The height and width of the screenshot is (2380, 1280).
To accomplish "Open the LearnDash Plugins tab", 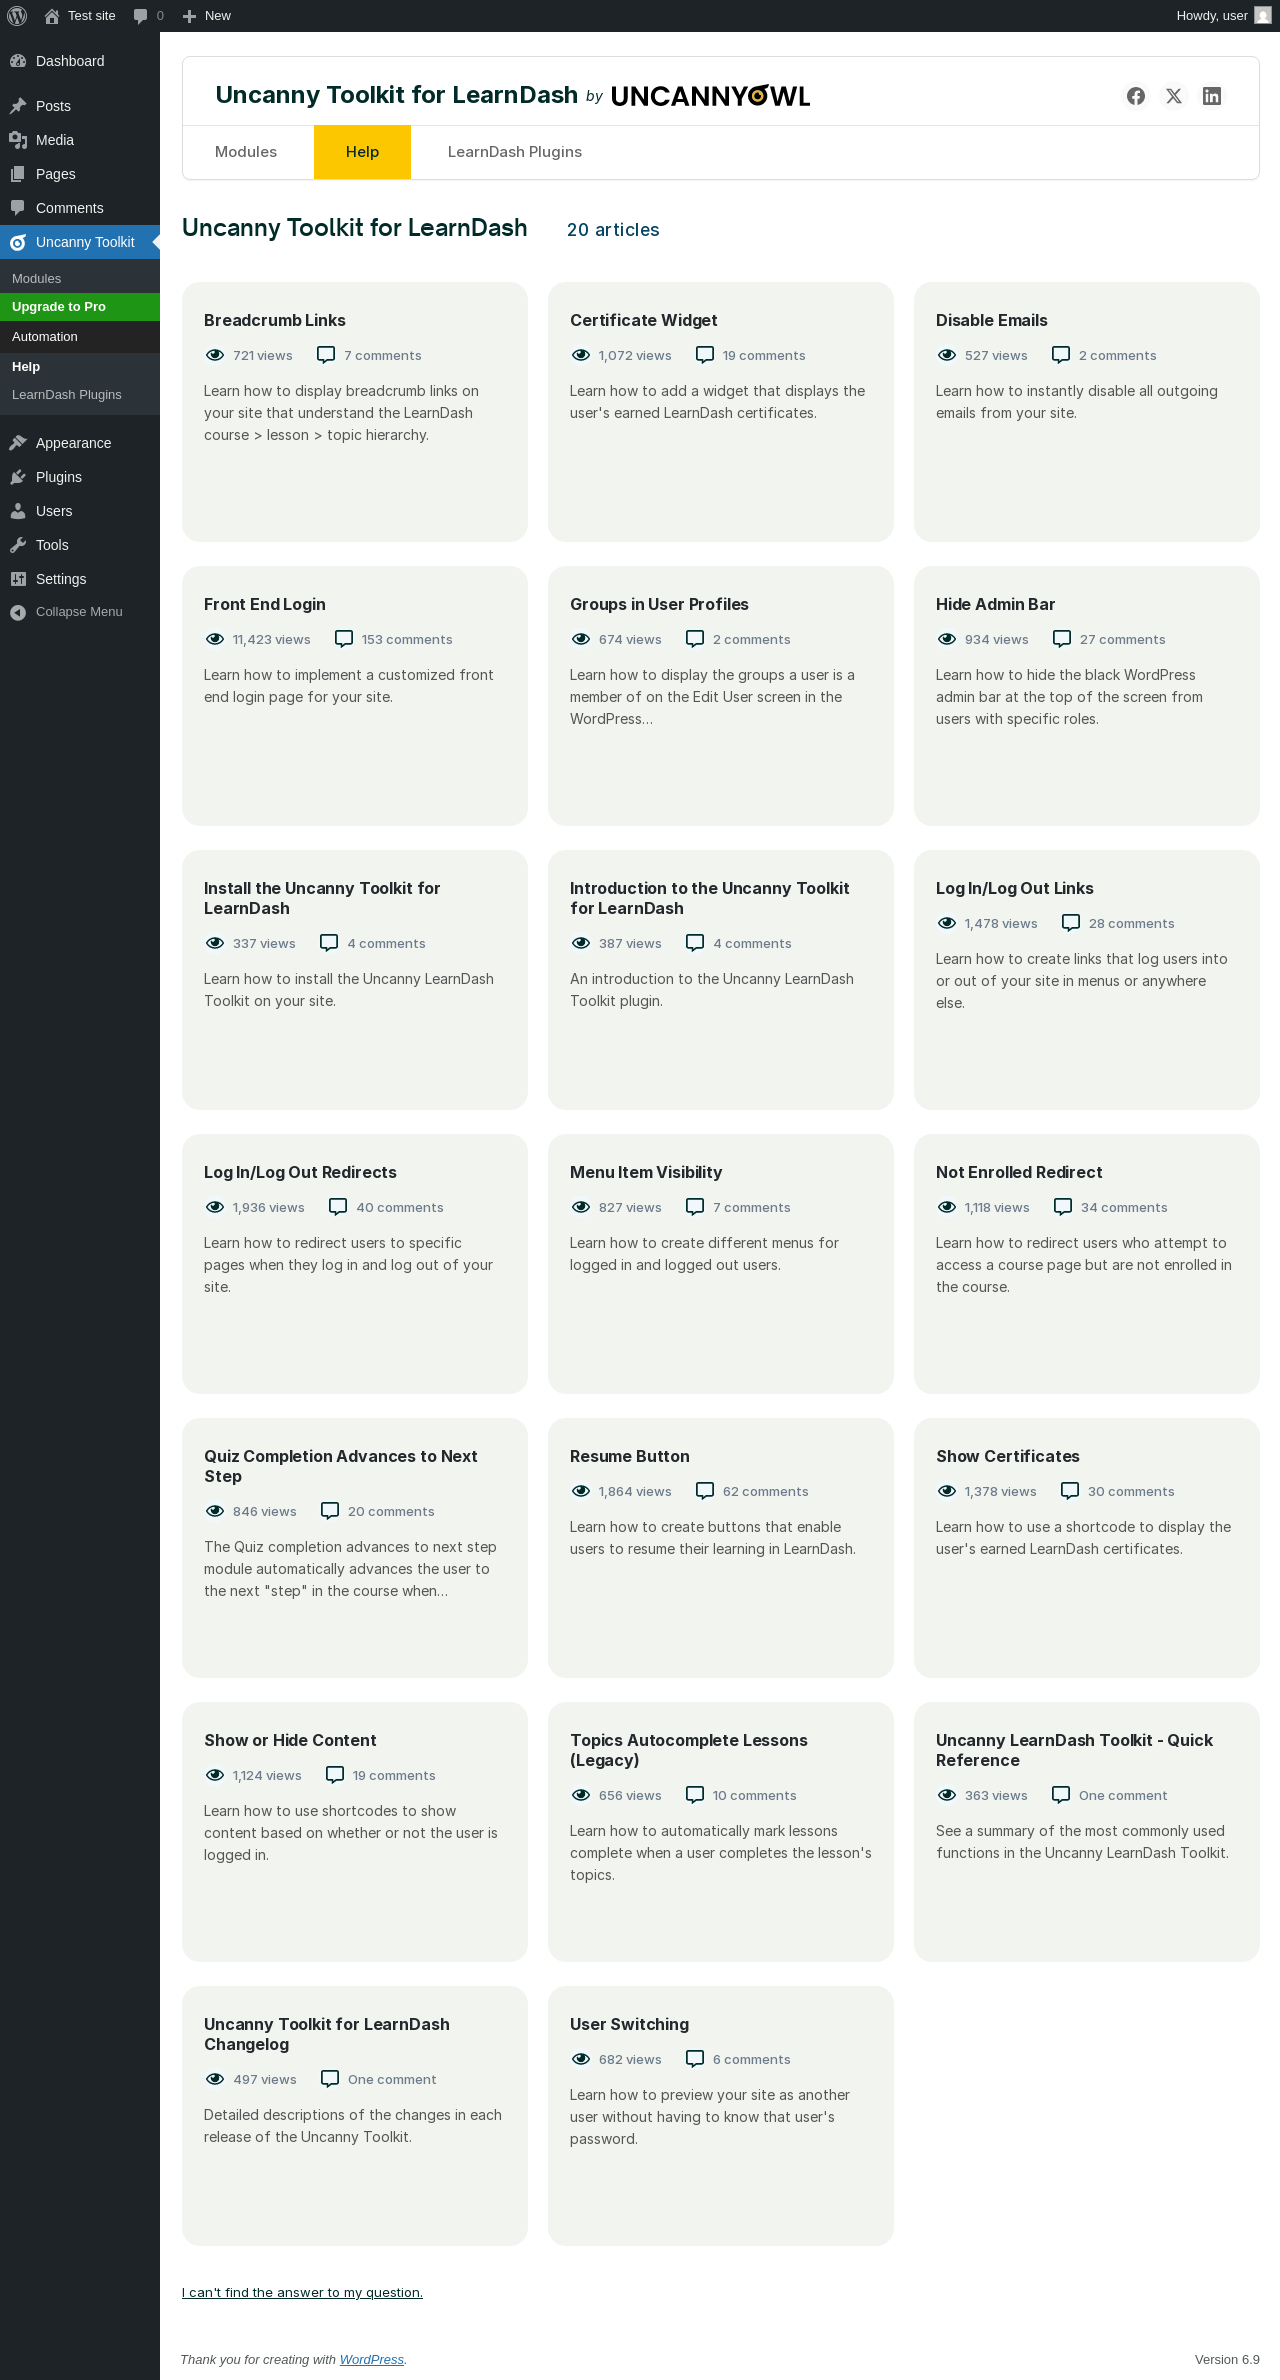I will pos(515,152).
